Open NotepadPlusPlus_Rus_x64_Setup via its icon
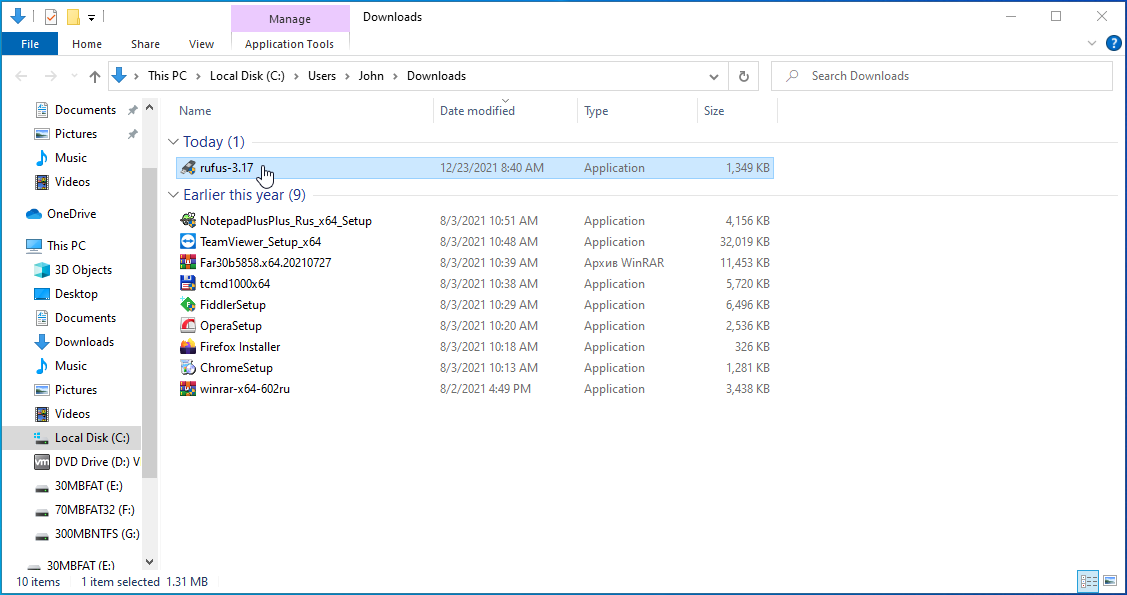The width and height of the screenshot is (1127, 595). point(189,220)
